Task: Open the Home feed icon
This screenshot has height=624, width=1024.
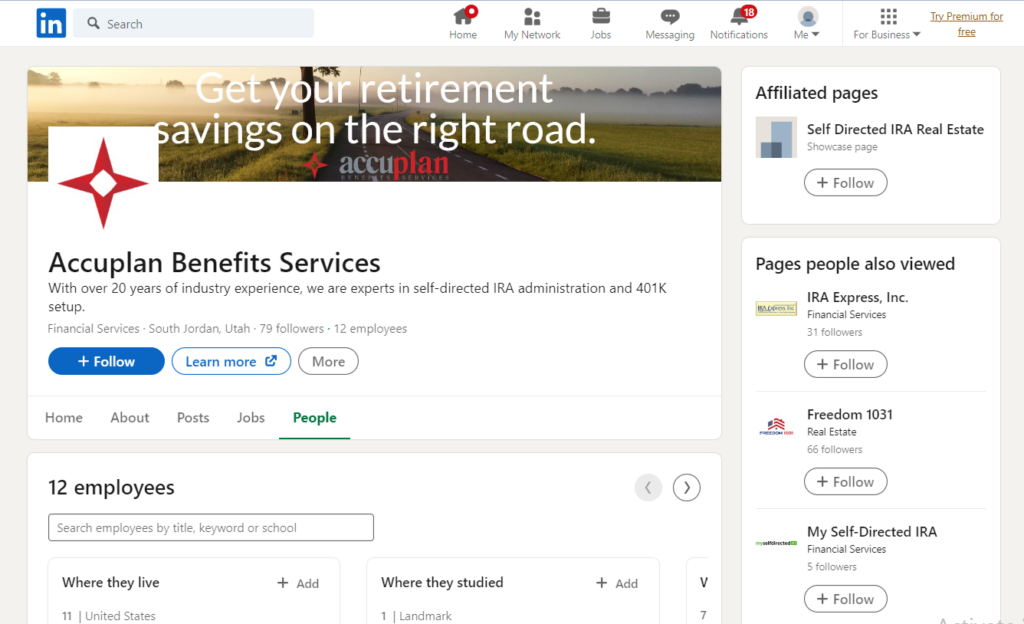Action: tap(463, 23)
